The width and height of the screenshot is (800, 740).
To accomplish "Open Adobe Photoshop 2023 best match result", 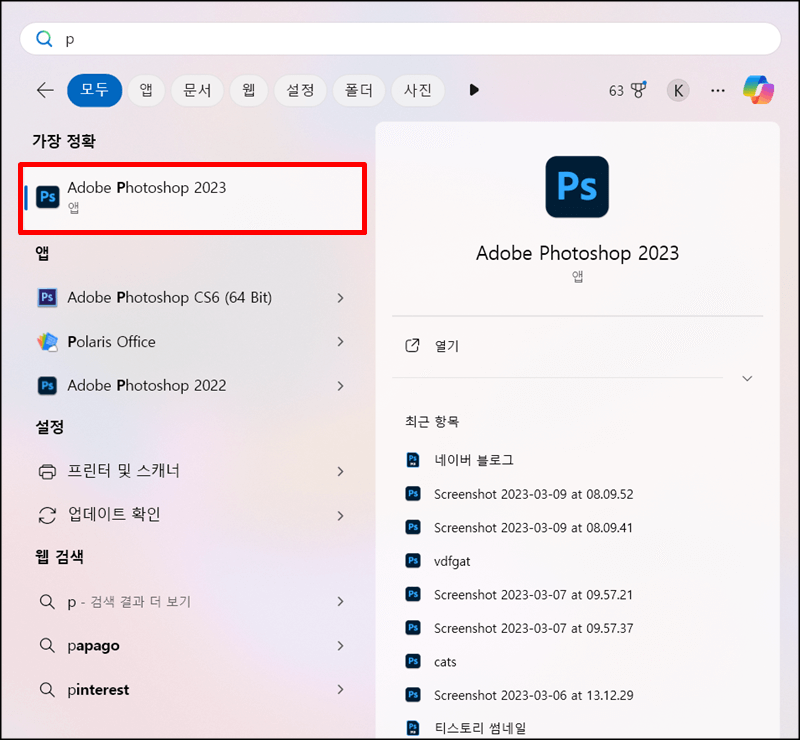I will [192, 199].
